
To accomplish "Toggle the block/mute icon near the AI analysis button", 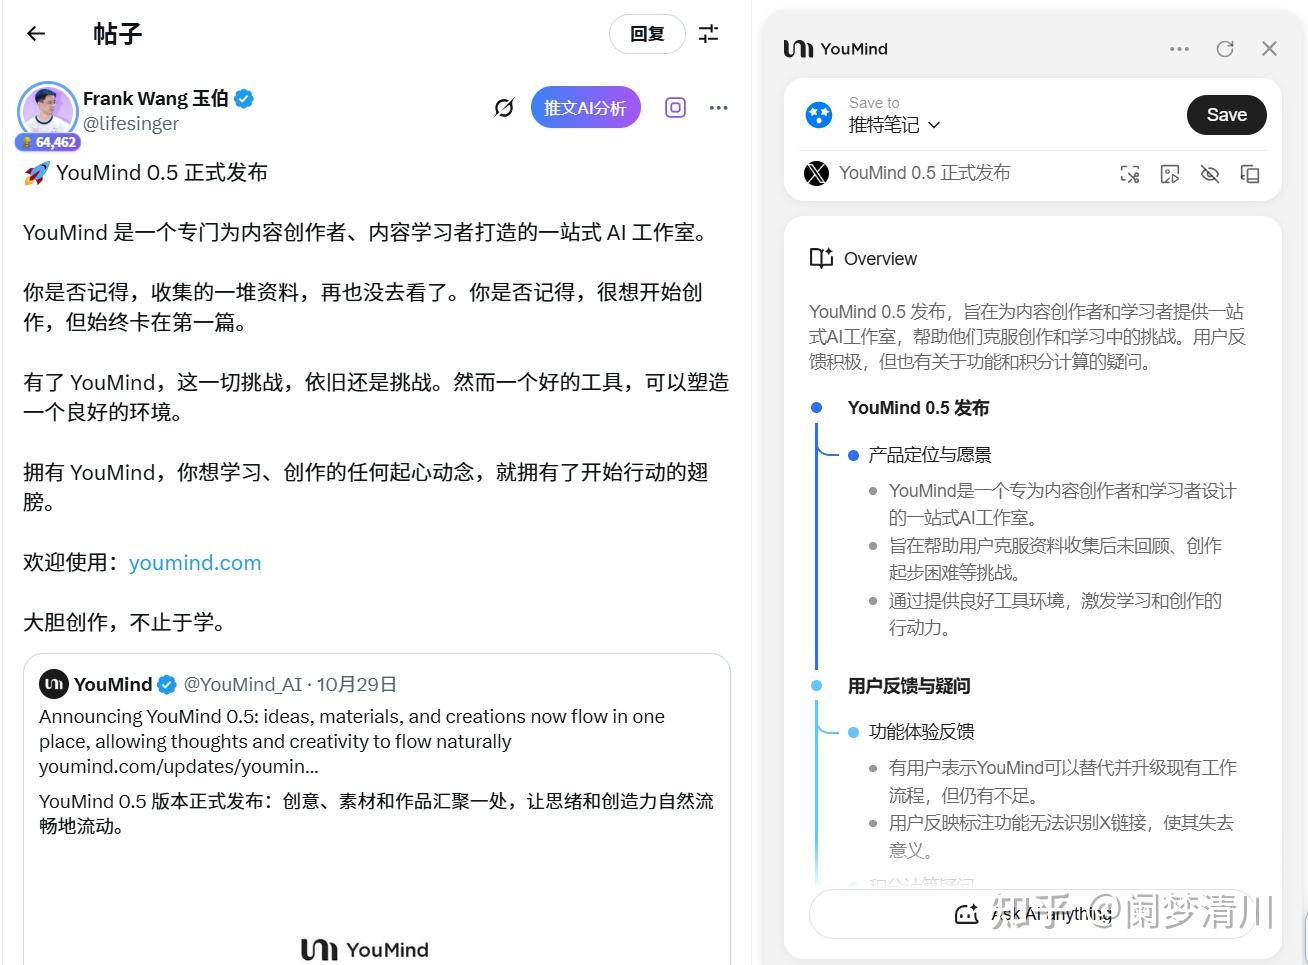I will point(503,107).
